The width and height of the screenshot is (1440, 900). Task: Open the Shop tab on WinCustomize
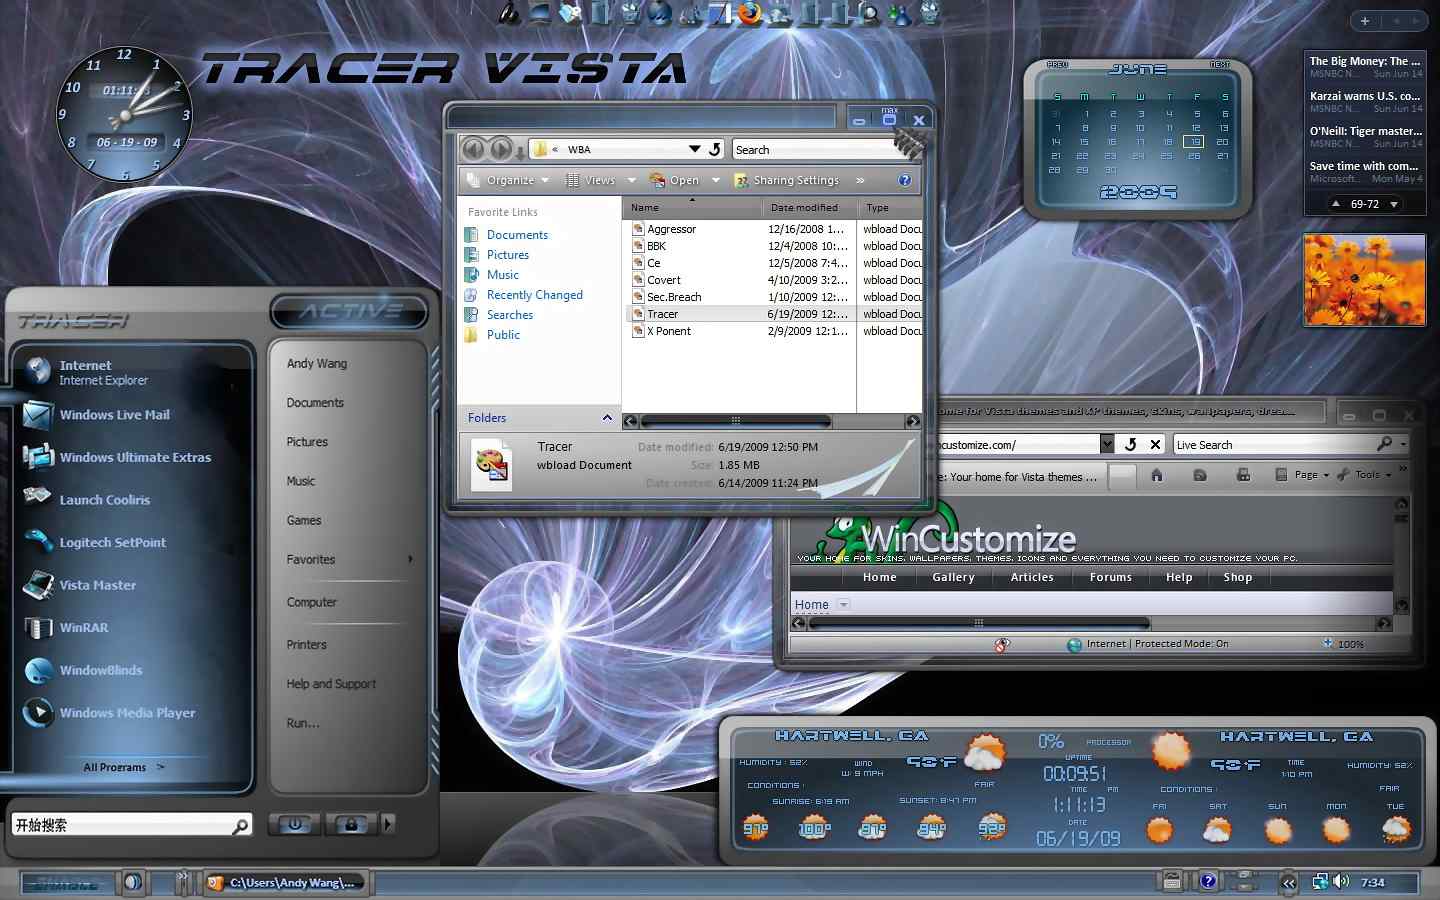click(x=1238, y=577)
